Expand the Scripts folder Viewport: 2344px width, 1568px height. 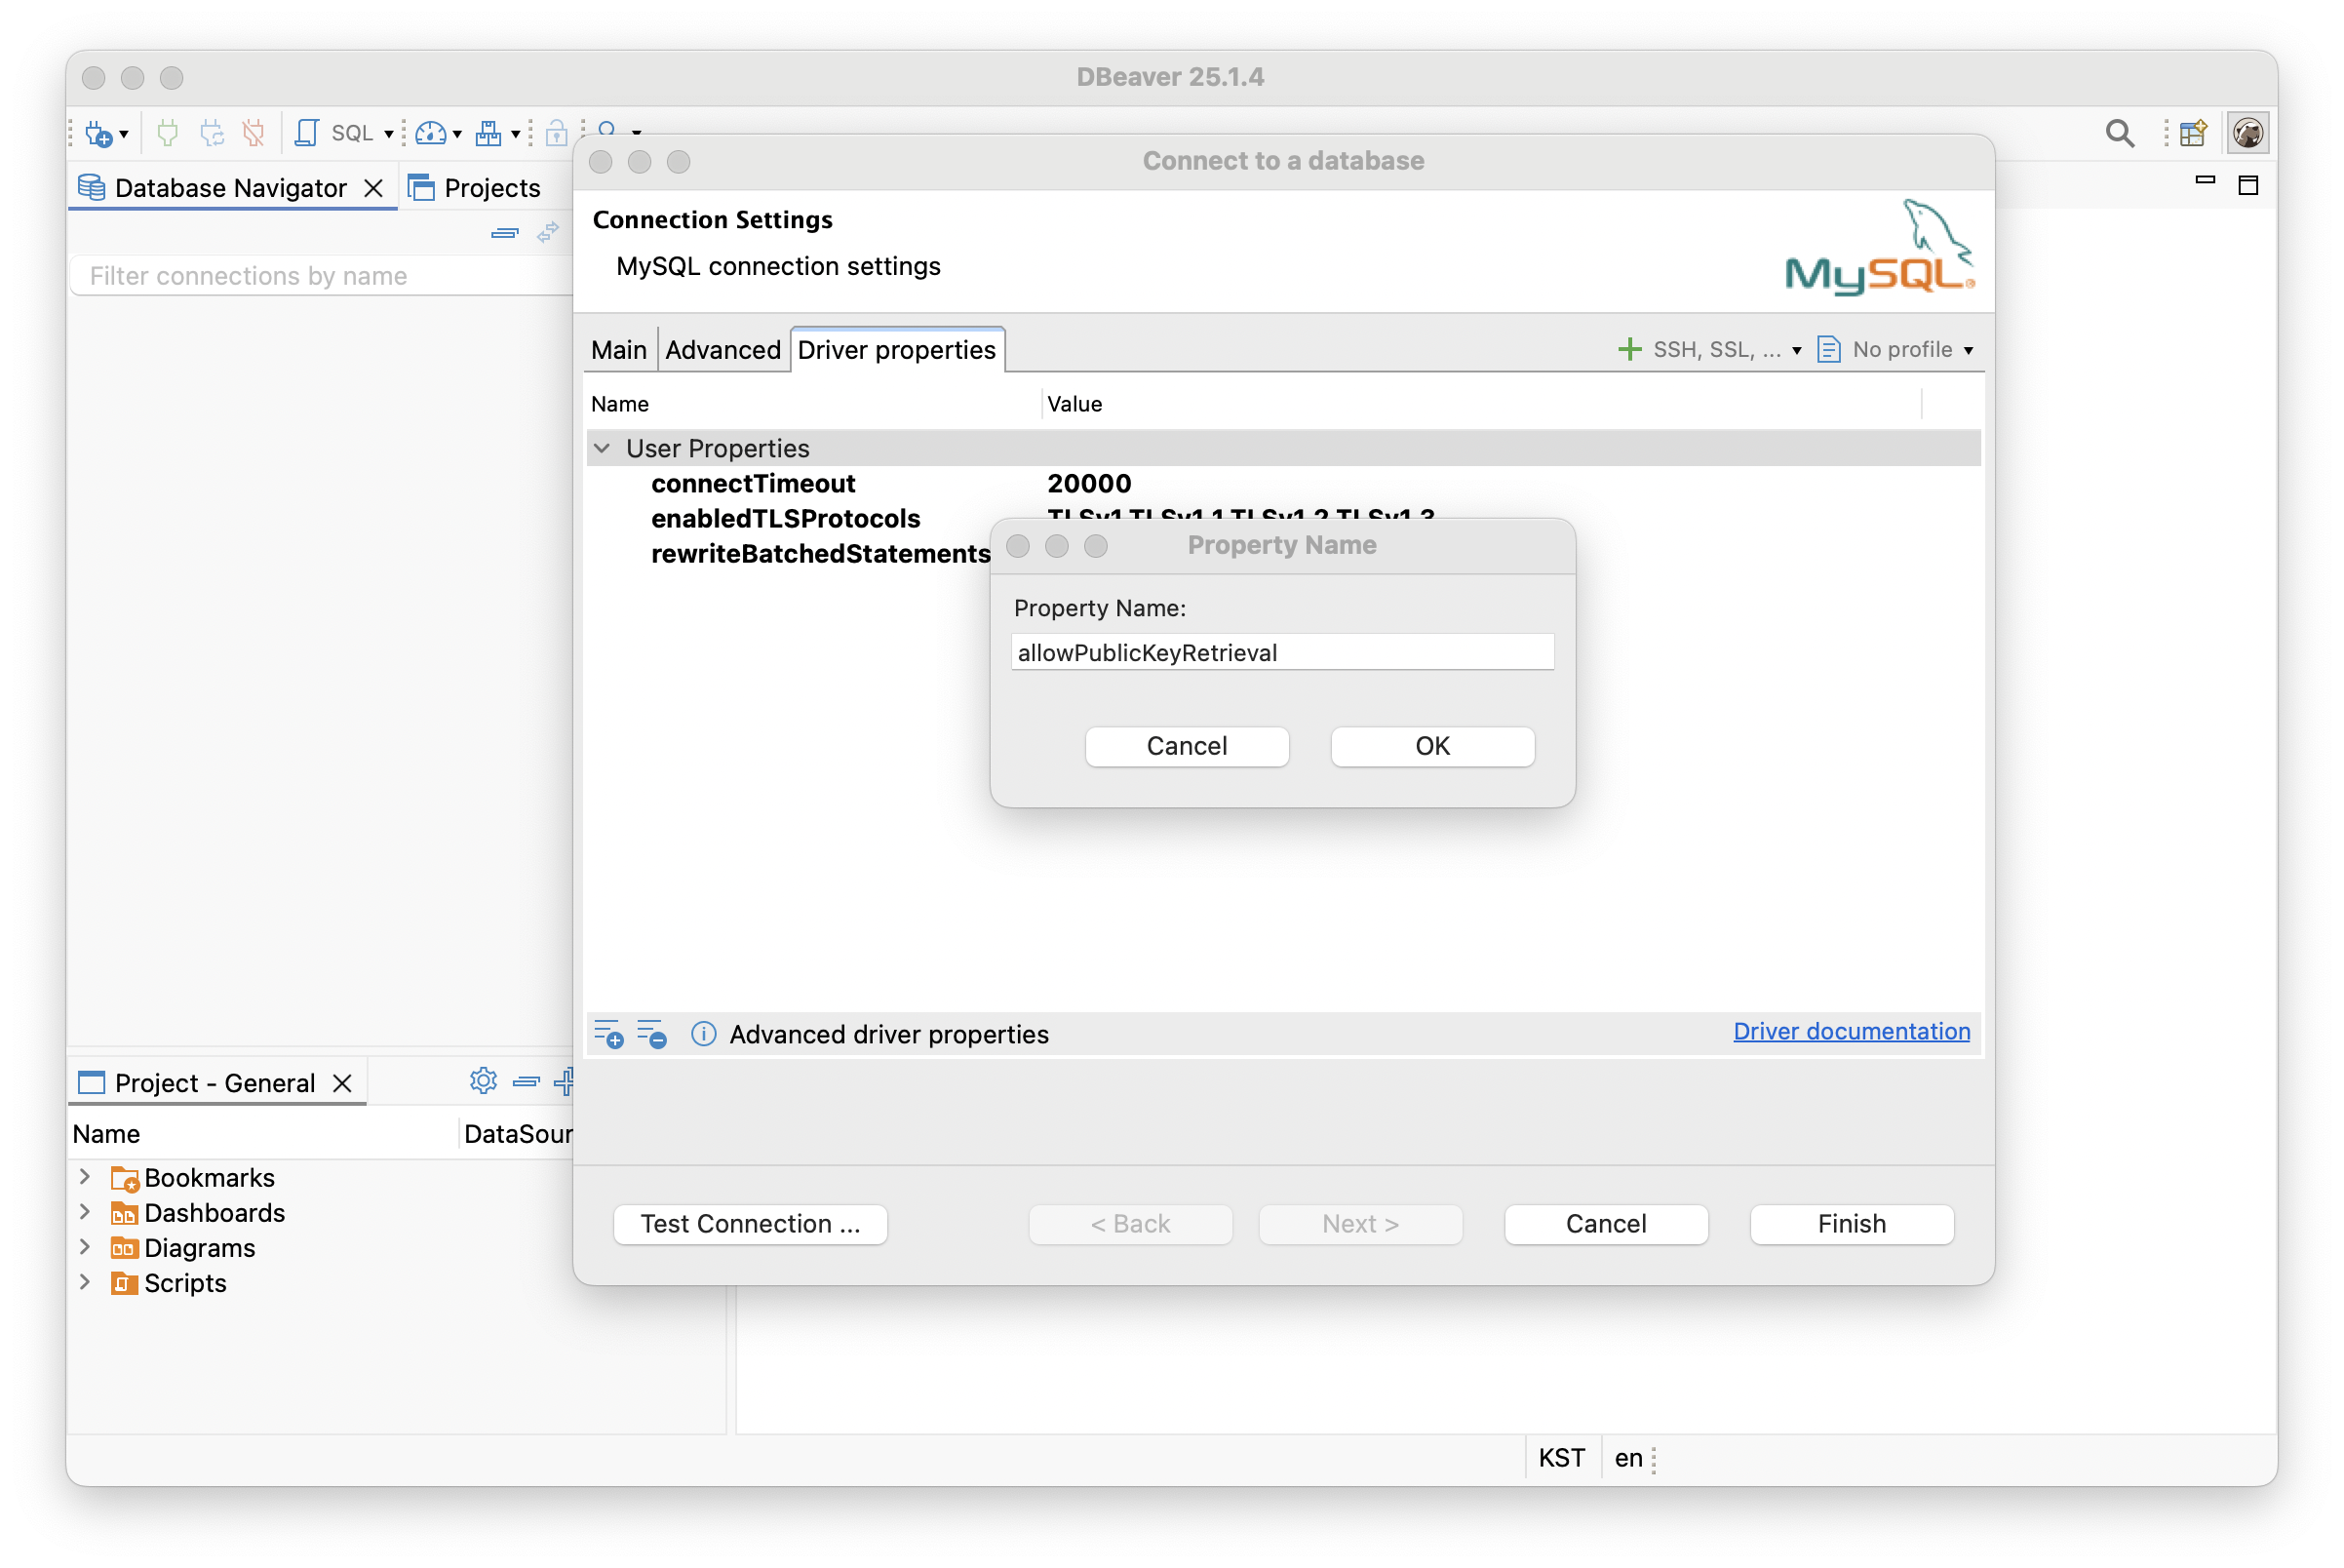click(x=85, y=1282)
